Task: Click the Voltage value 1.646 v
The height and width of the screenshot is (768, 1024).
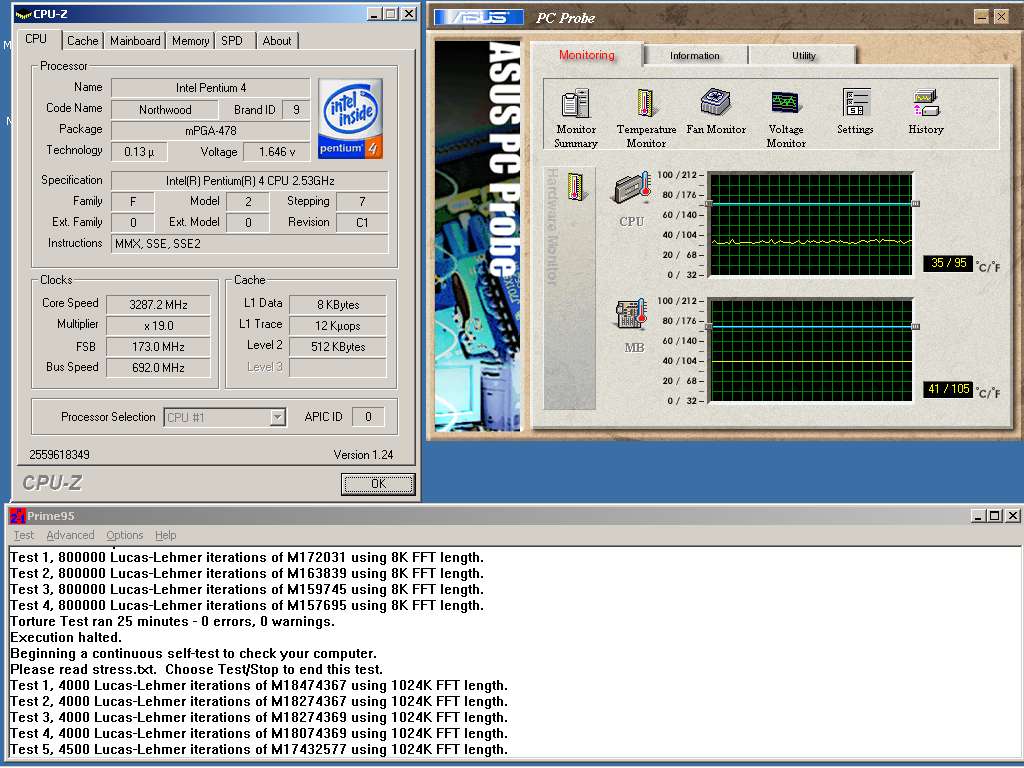Action: point(277,152)
